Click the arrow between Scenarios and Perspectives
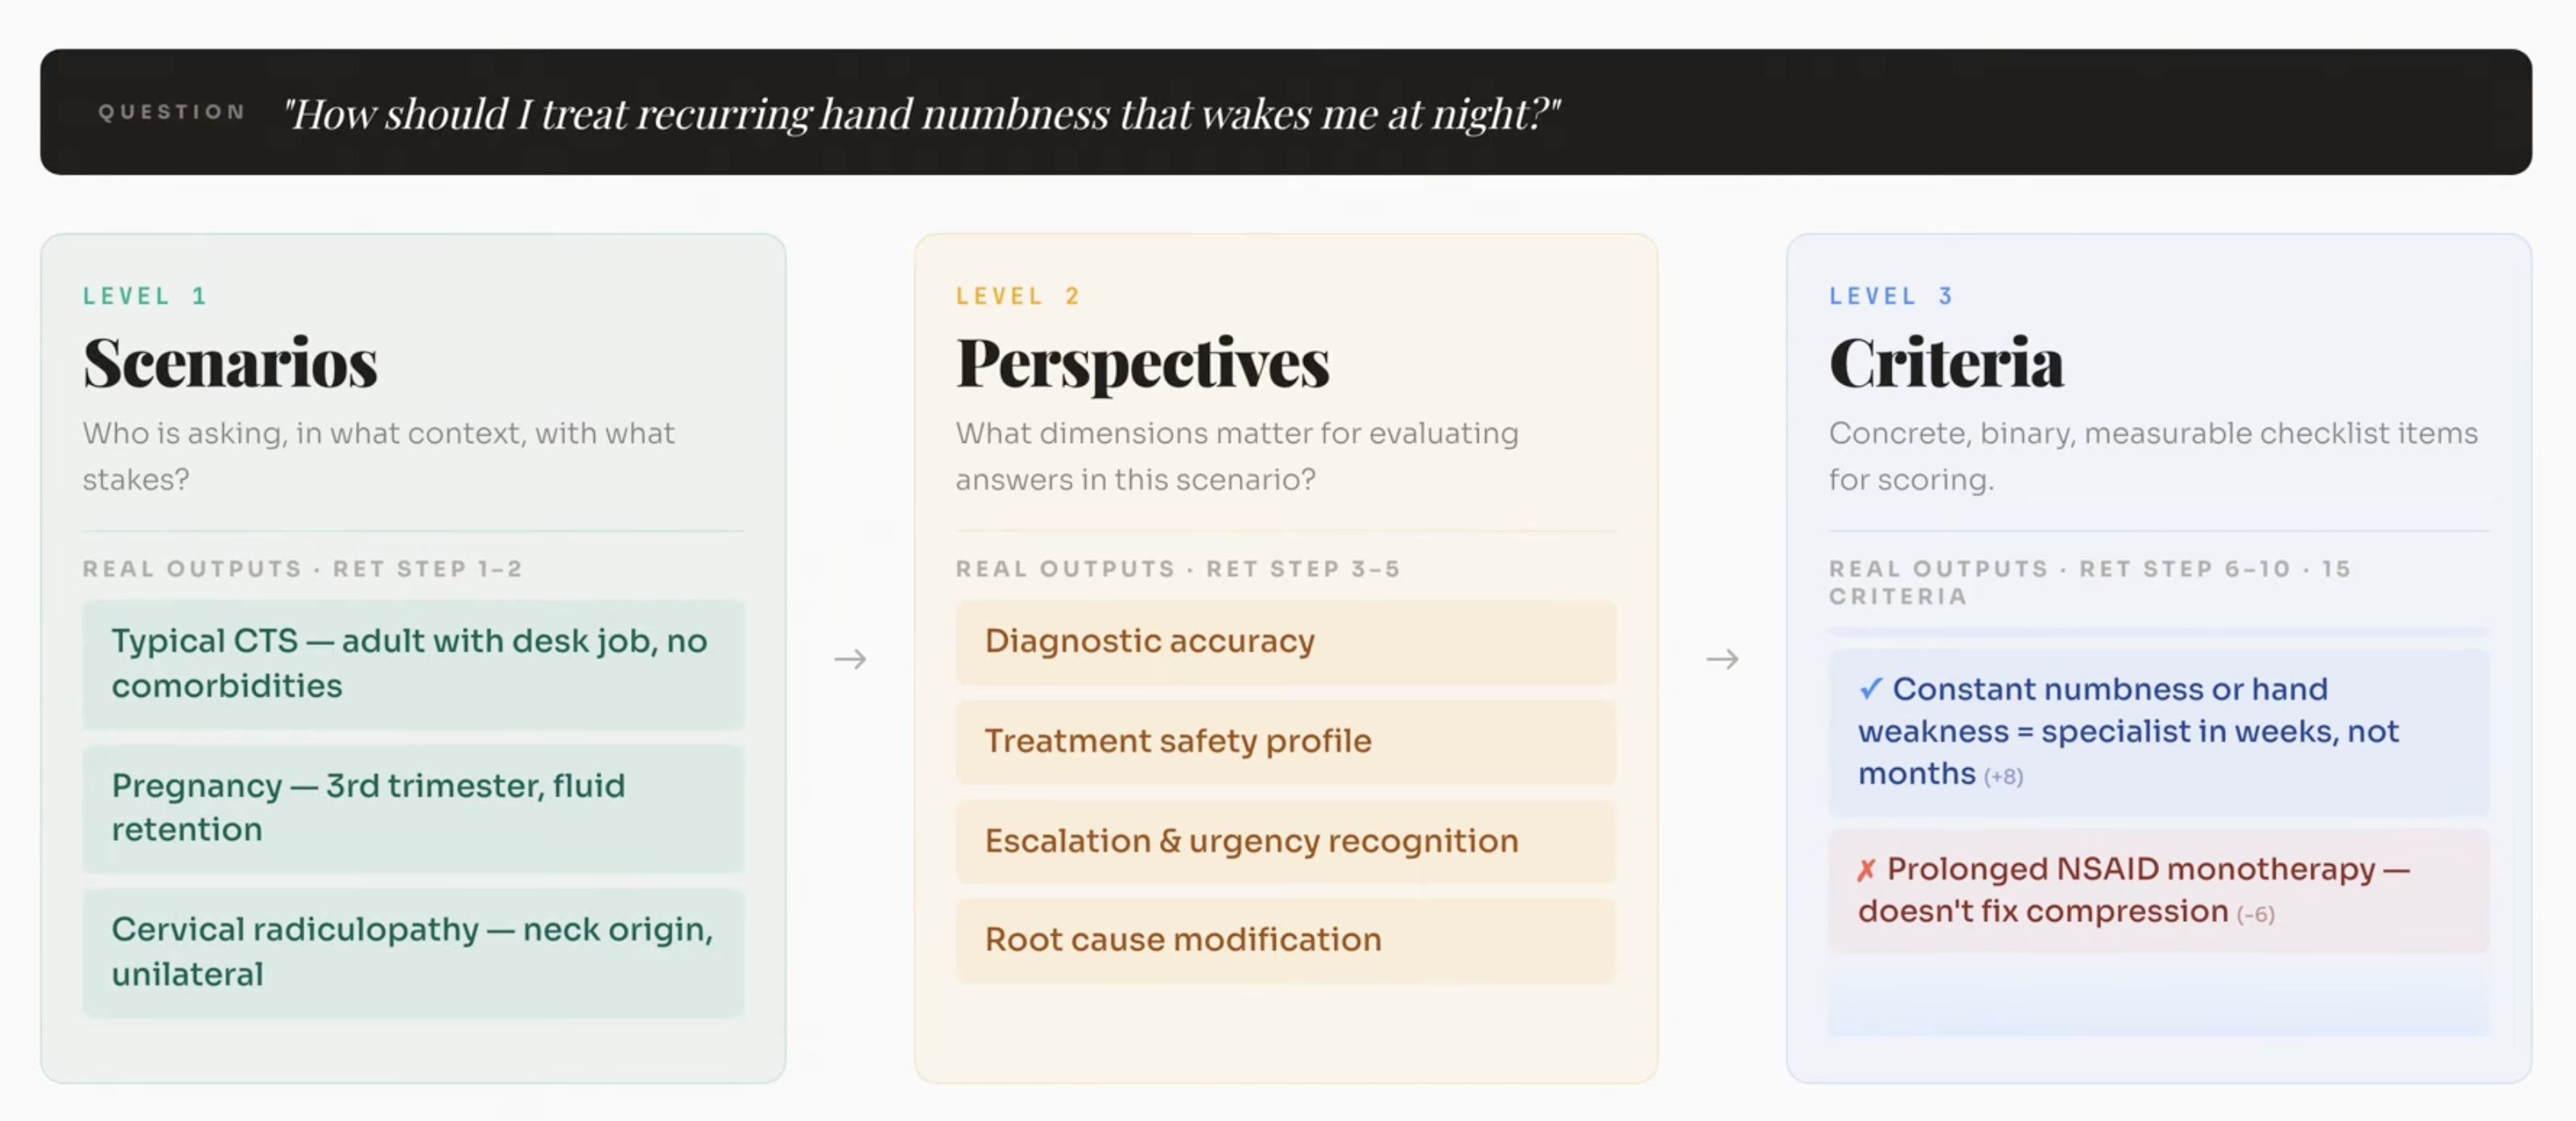This screenshot has height=1121, width=2576. click(850, 659)
